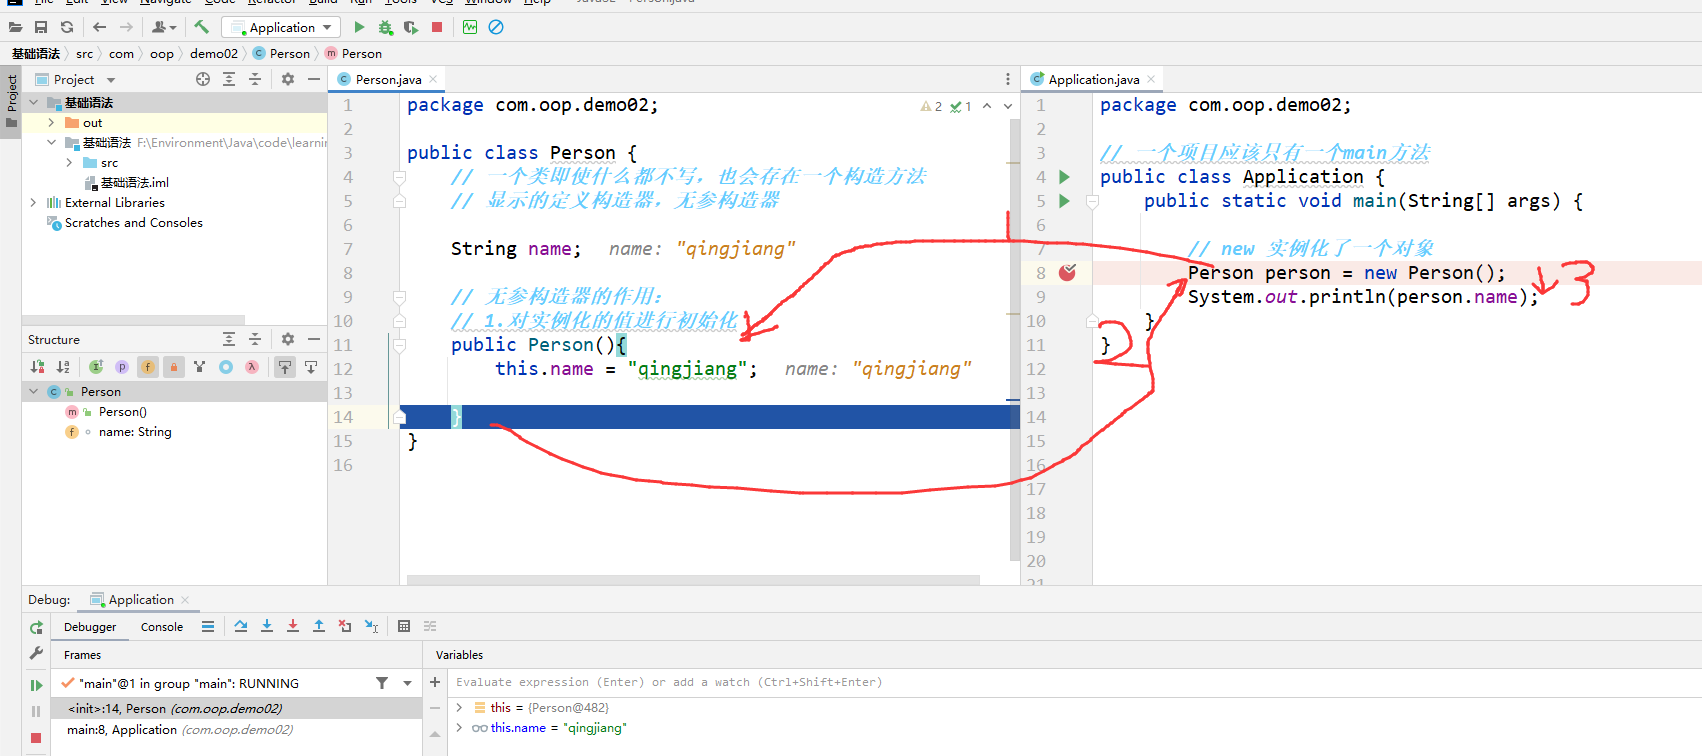Add a new watch with the plus button
1702x756 pixels.
coord(435,682)
